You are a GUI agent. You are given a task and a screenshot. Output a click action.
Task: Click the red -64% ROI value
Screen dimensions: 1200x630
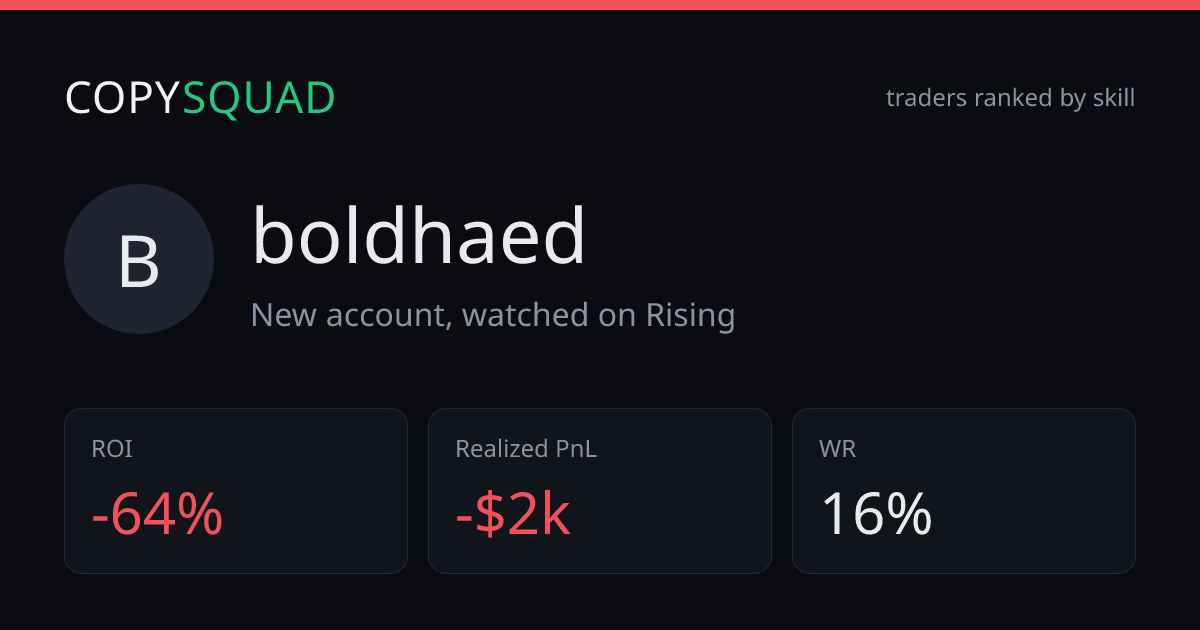click(x=157, y=515)
